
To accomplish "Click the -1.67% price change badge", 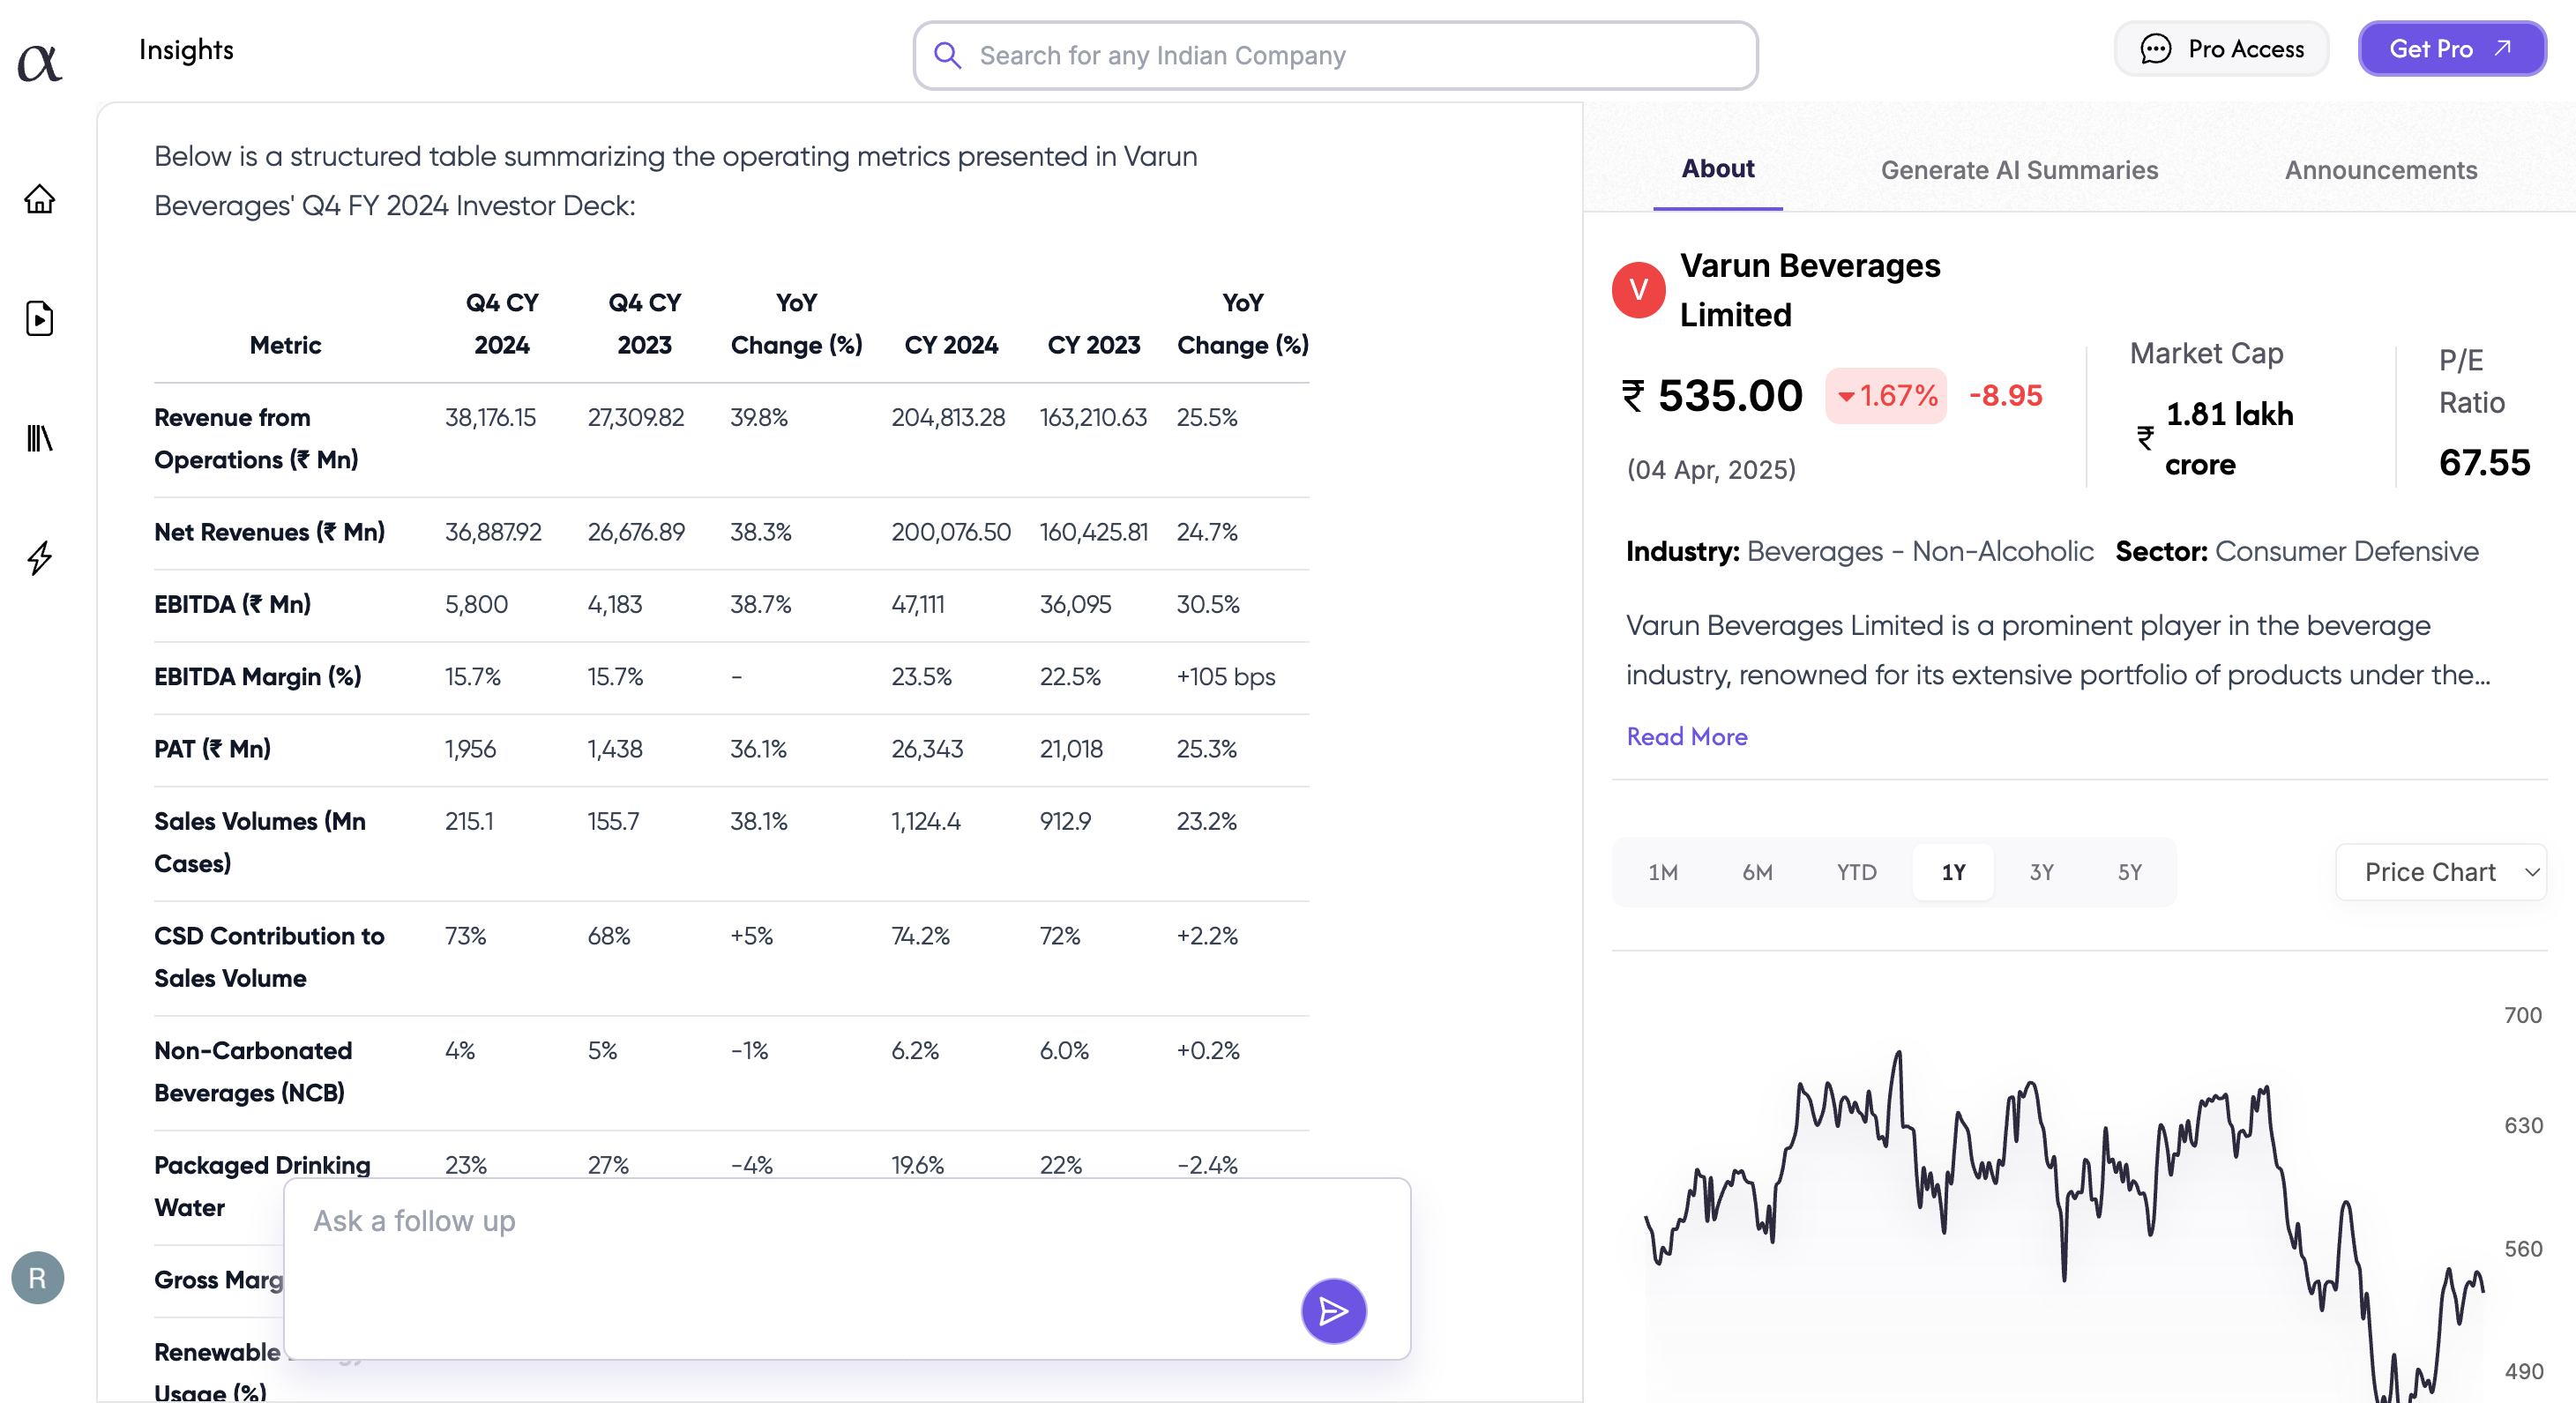I will click(1886, 395).
